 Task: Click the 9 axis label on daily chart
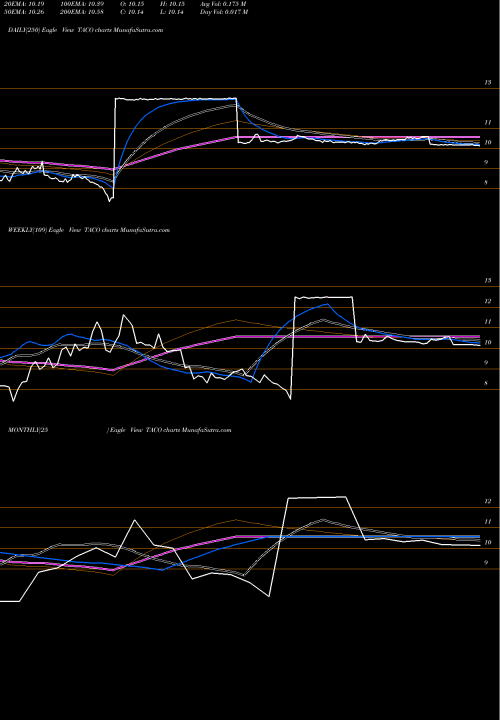coord(486,163)
